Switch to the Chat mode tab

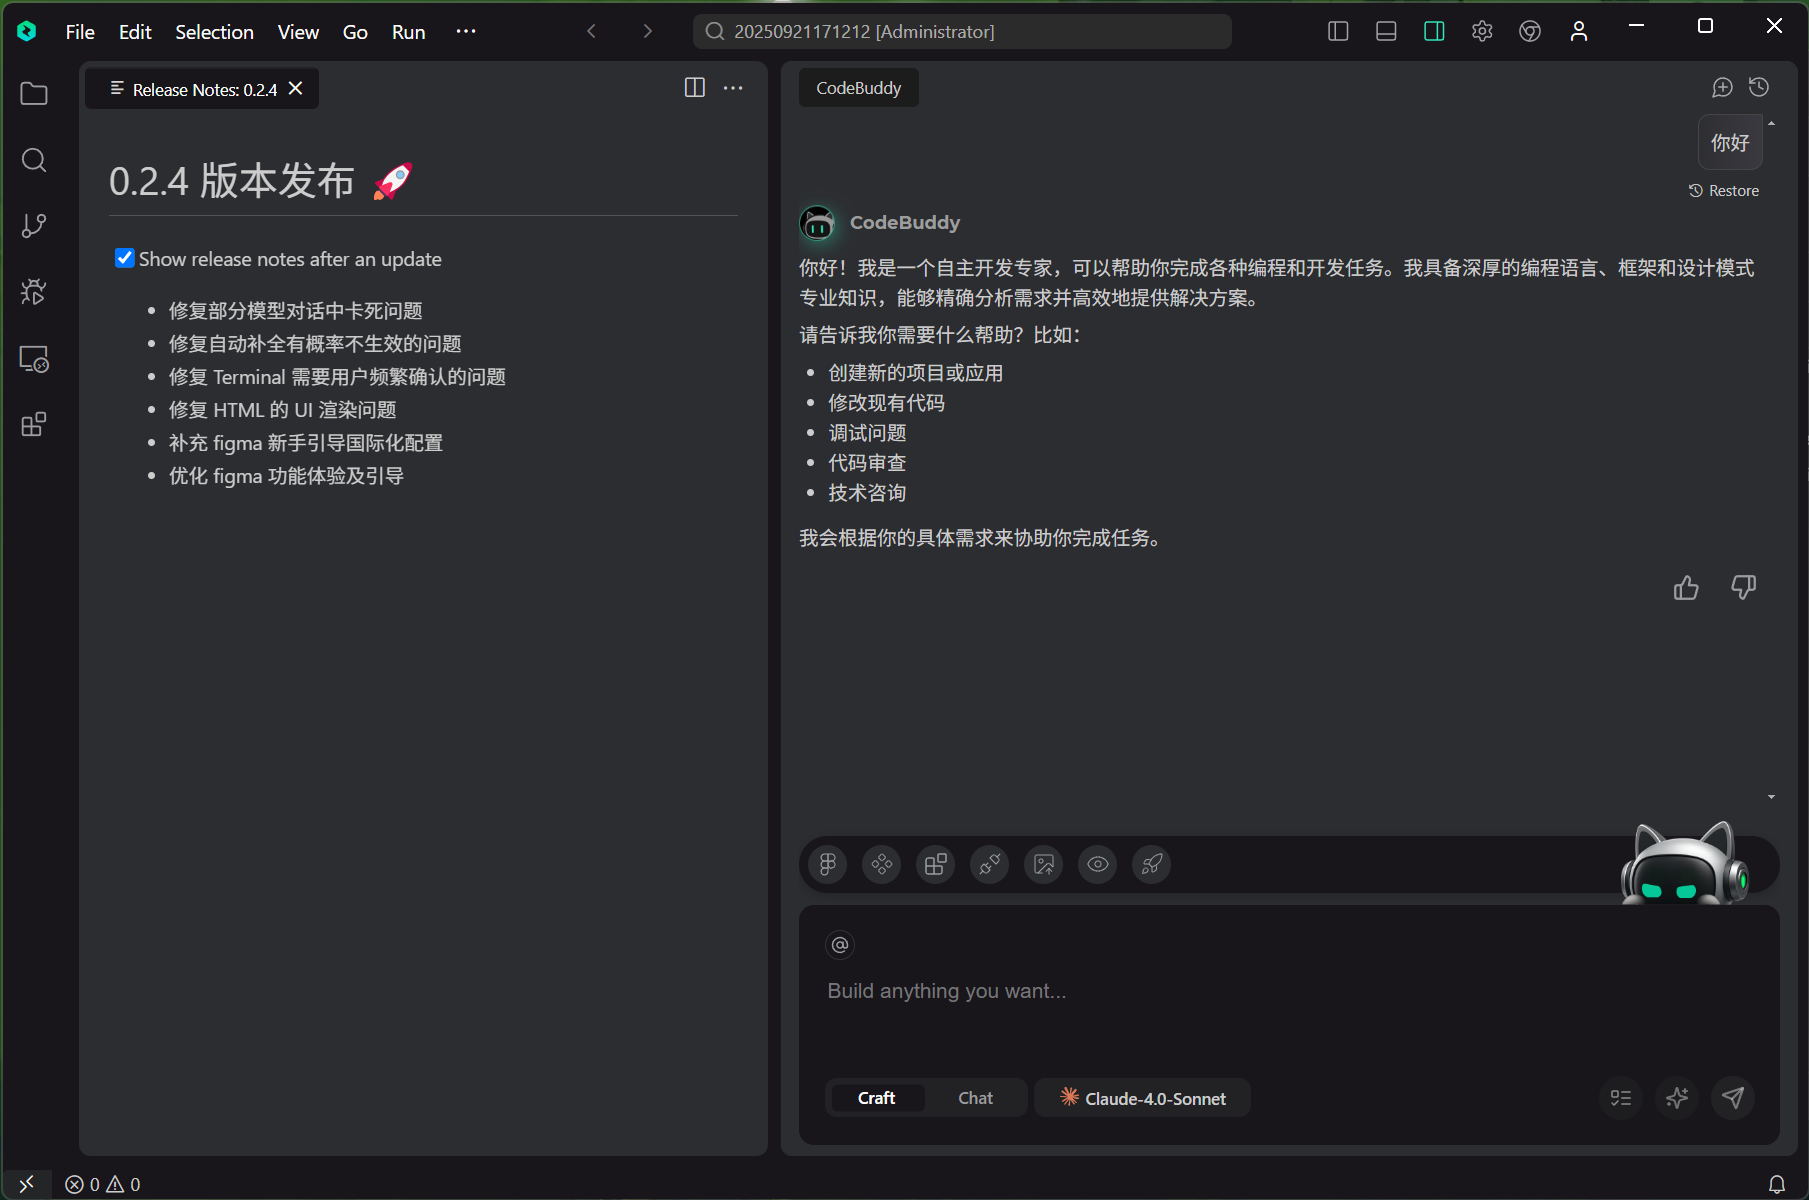tap(975, 1097)
